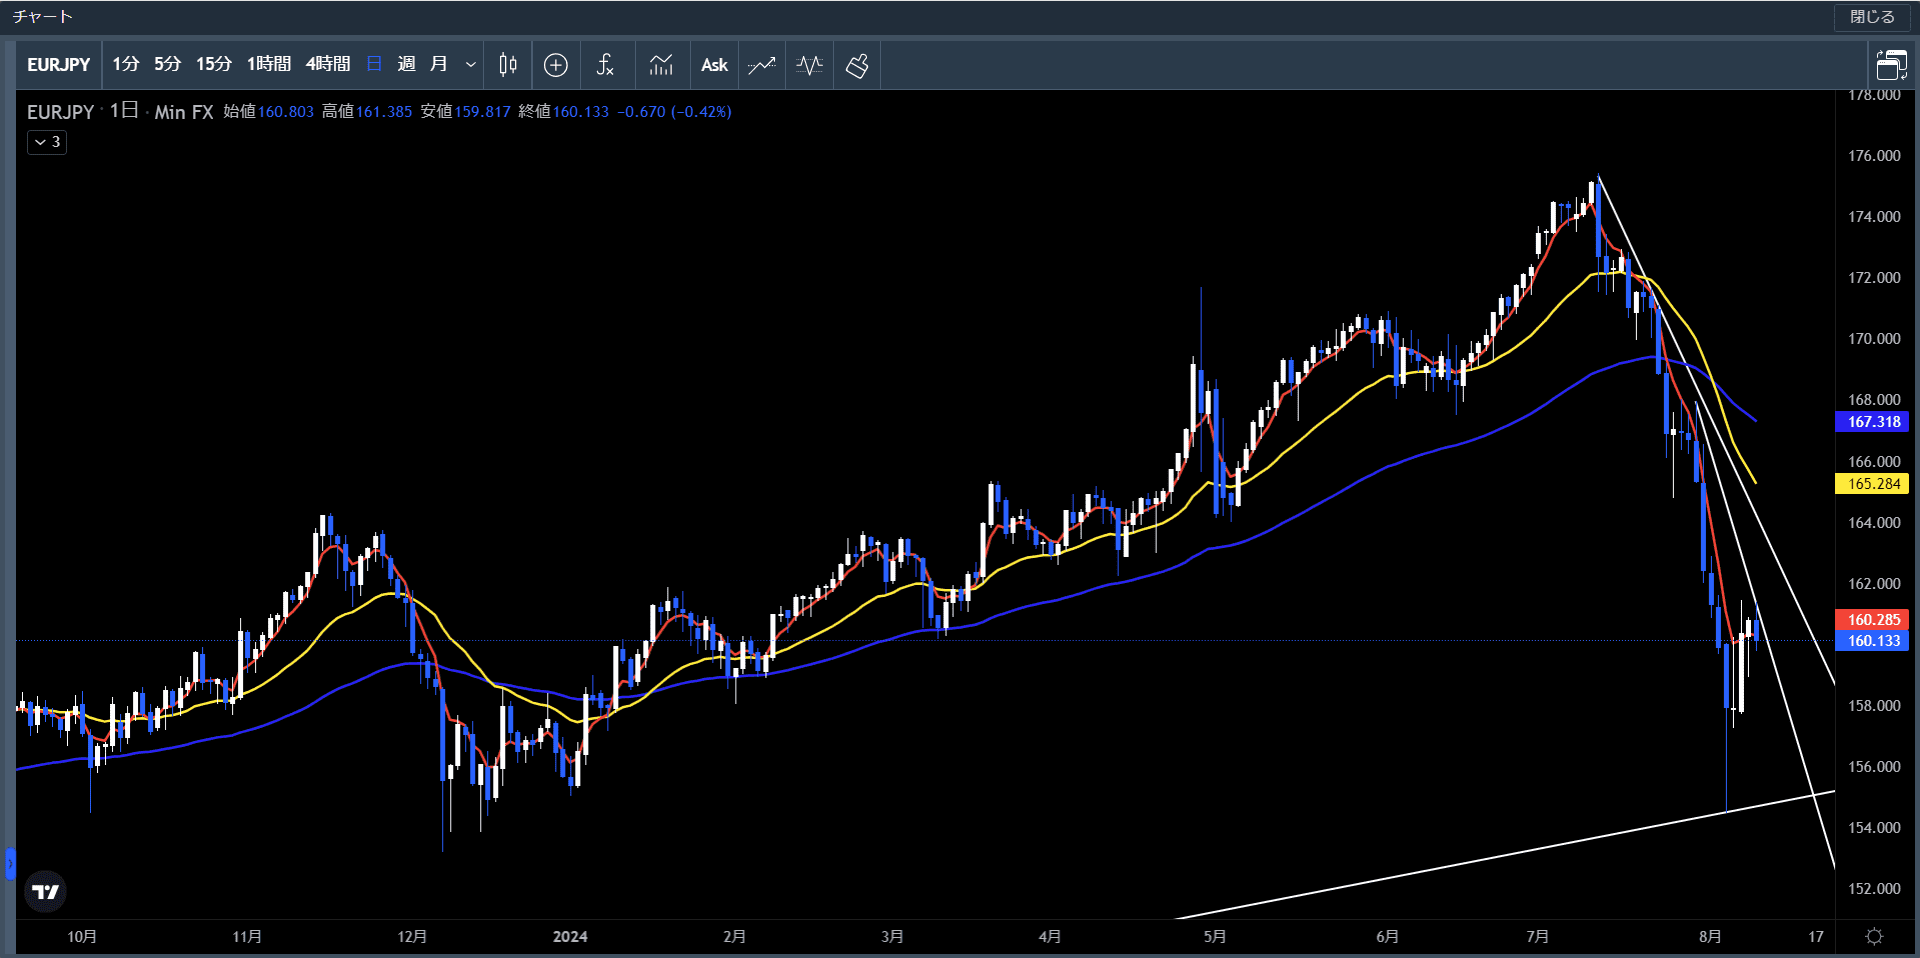This screenshot has width=1920, height=958.
Task: Click the TradingView logo
Action: coord(45,891)
